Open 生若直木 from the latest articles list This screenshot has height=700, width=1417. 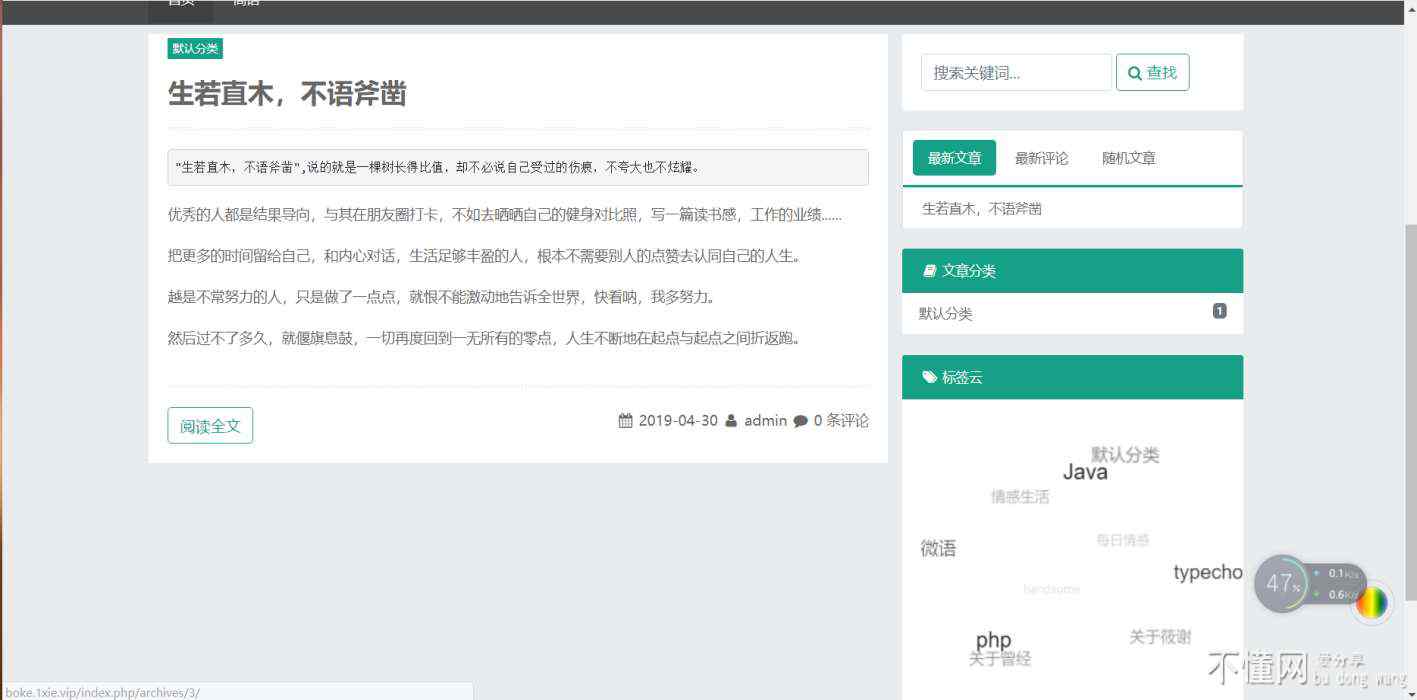tap(981, 209)
